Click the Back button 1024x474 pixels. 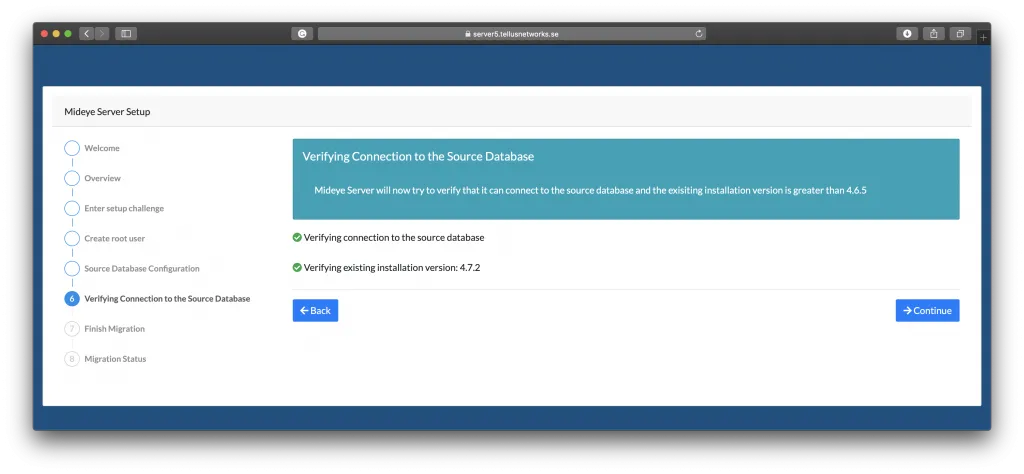tap(315, 311)
